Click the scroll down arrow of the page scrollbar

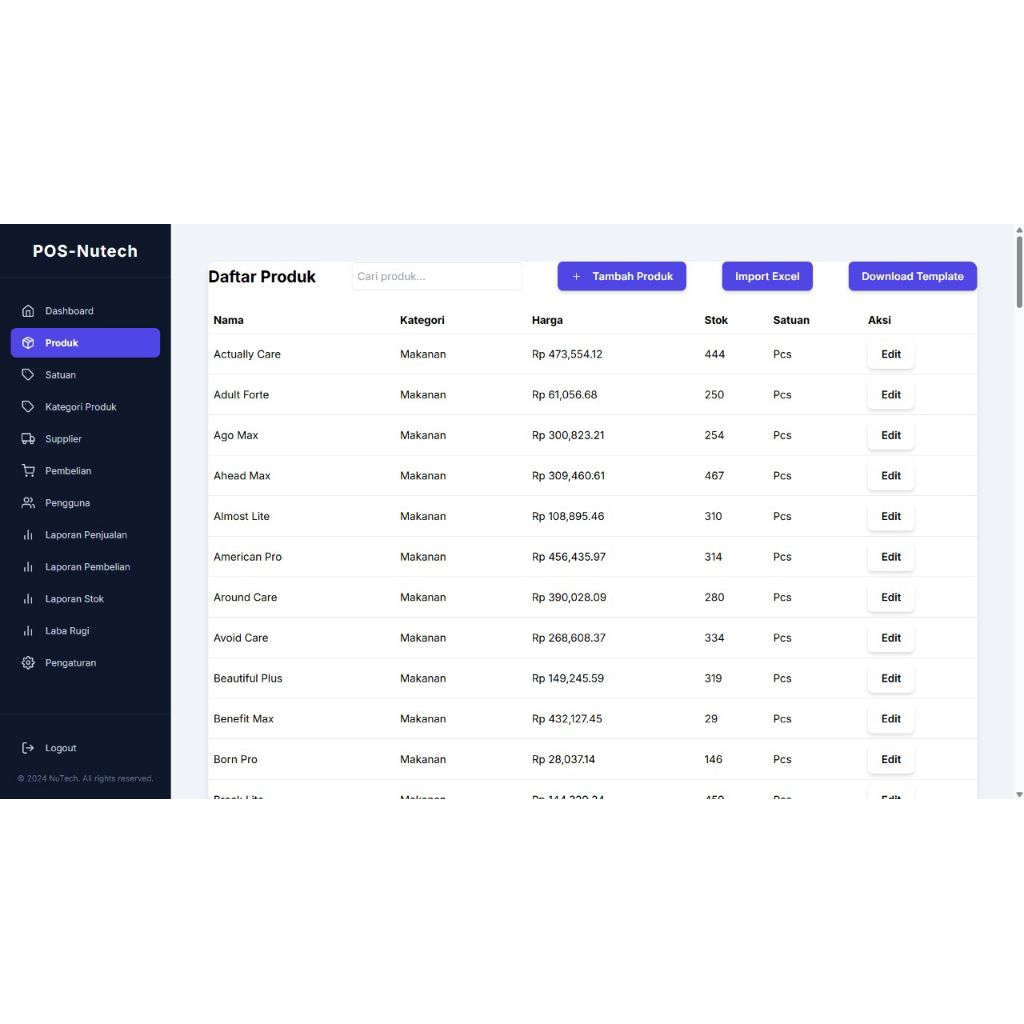(x=1019, y=794)
